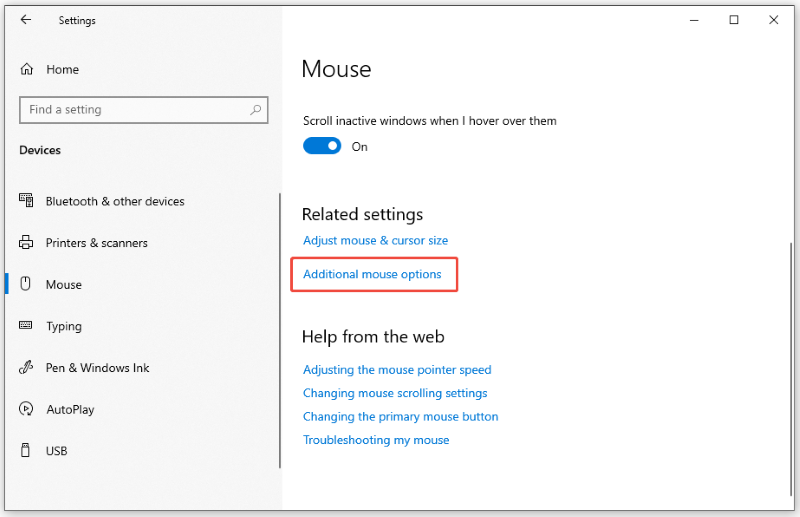Go to Typing settings
The height and width of the screenshot is (517, 800).
(x=64, y=326)
